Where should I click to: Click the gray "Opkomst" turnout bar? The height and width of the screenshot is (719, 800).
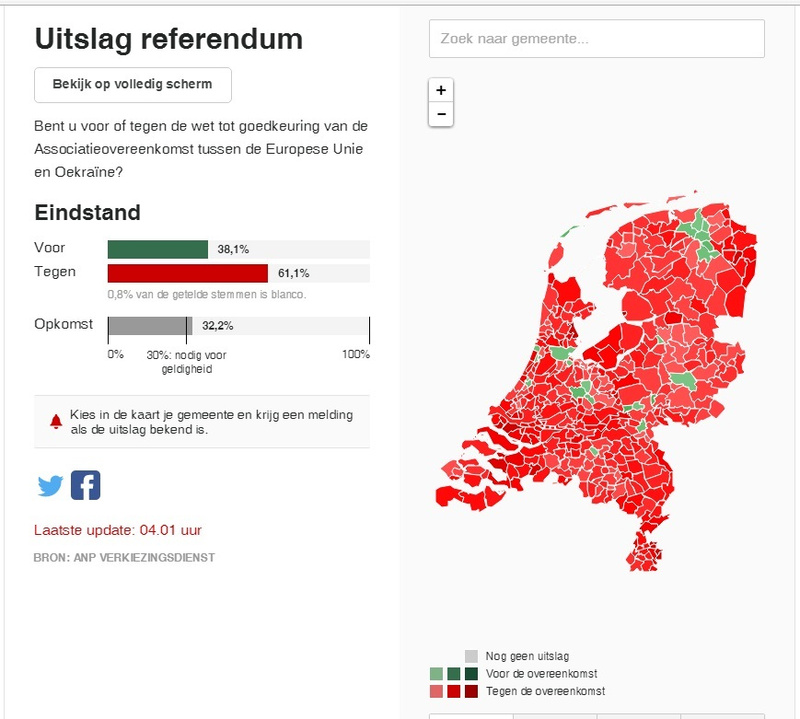click(x=149, y=326)
